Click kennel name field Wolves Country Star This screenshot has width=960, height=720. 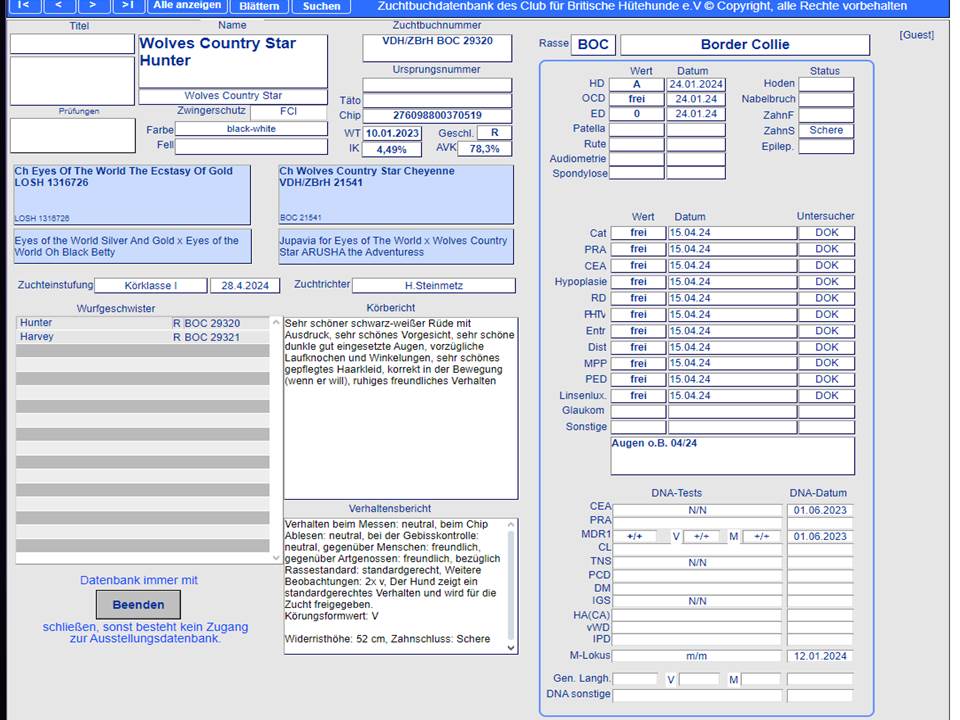point(233,96)
